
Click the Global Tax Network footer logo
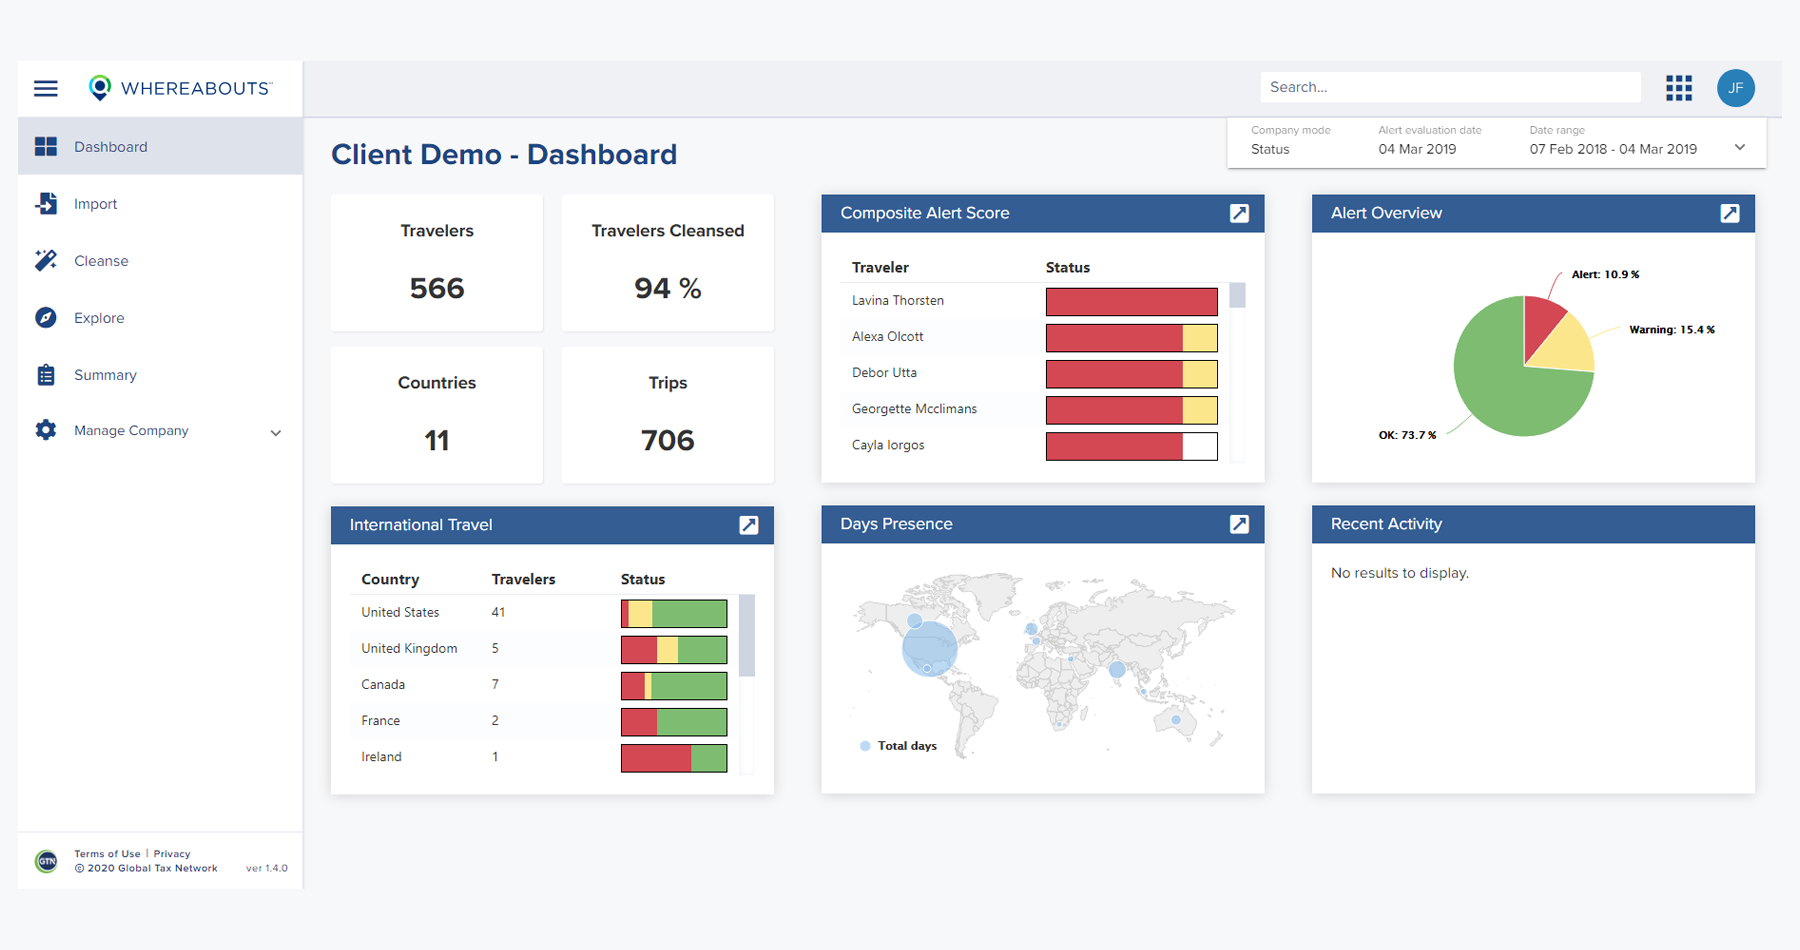(x=46, y=861)
